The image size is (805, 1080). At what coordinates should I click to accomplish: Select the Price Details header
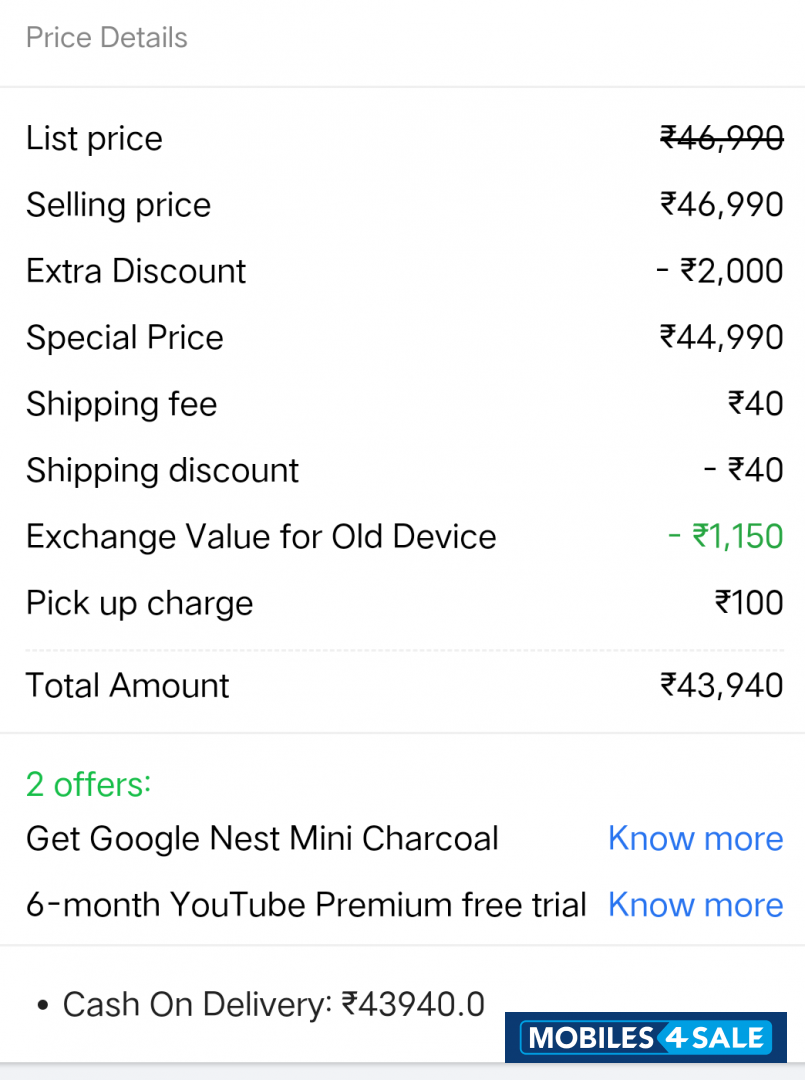107,38
